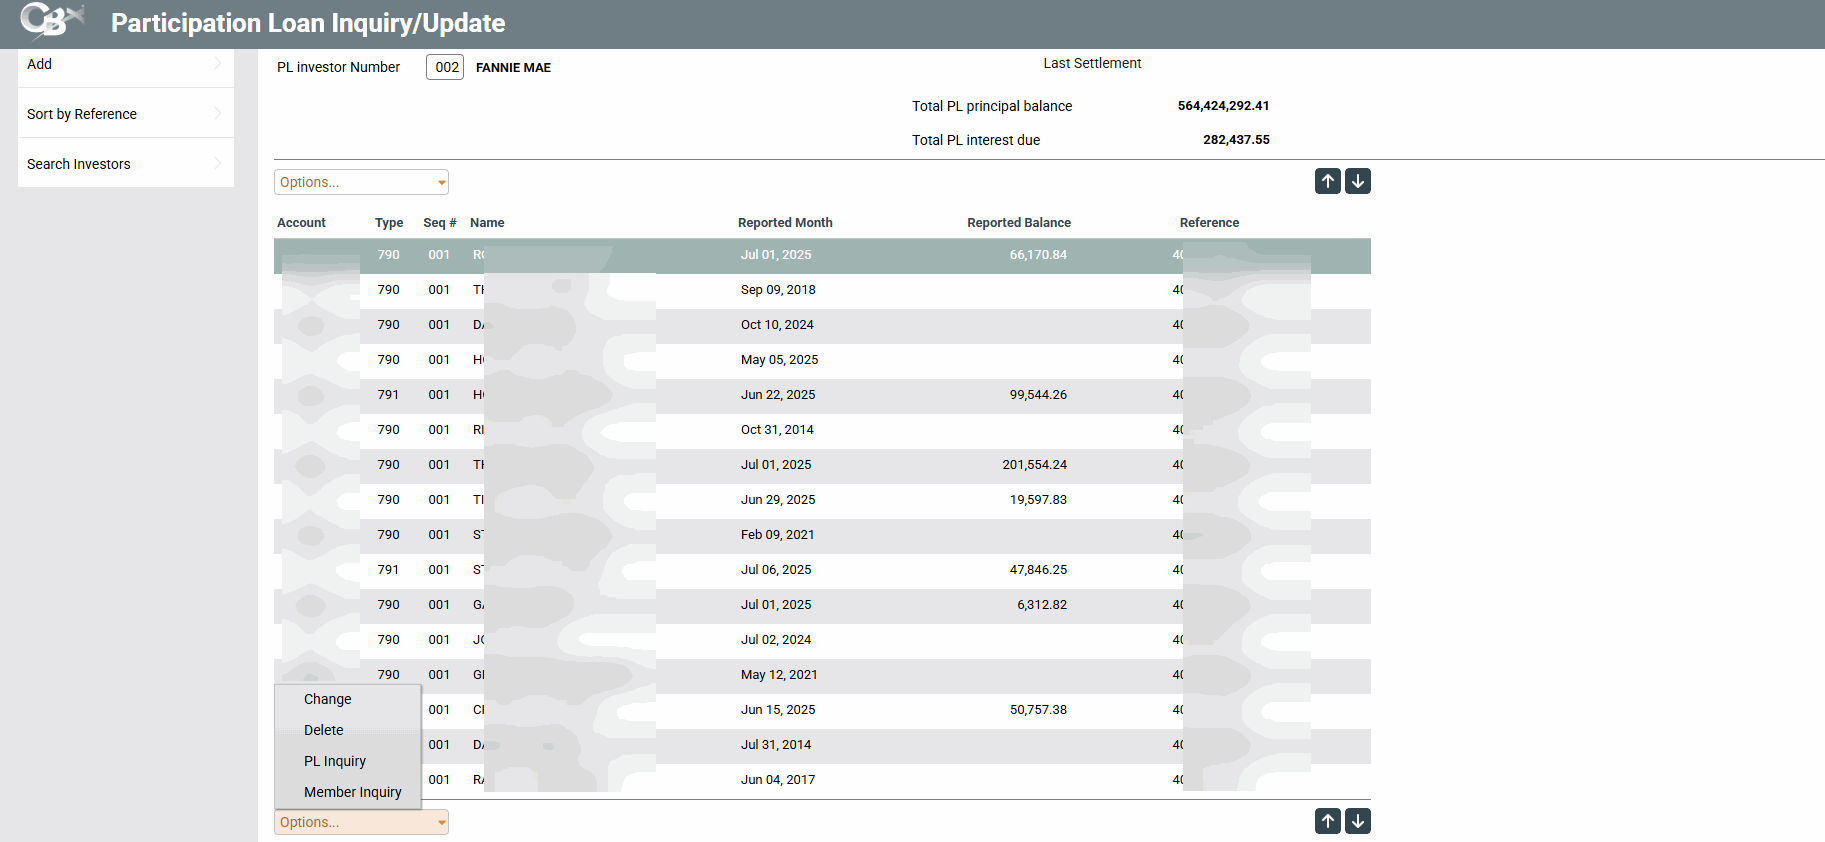
Task: Select the row reported Jun 22, 2025
Action: (x=778, y=395)
